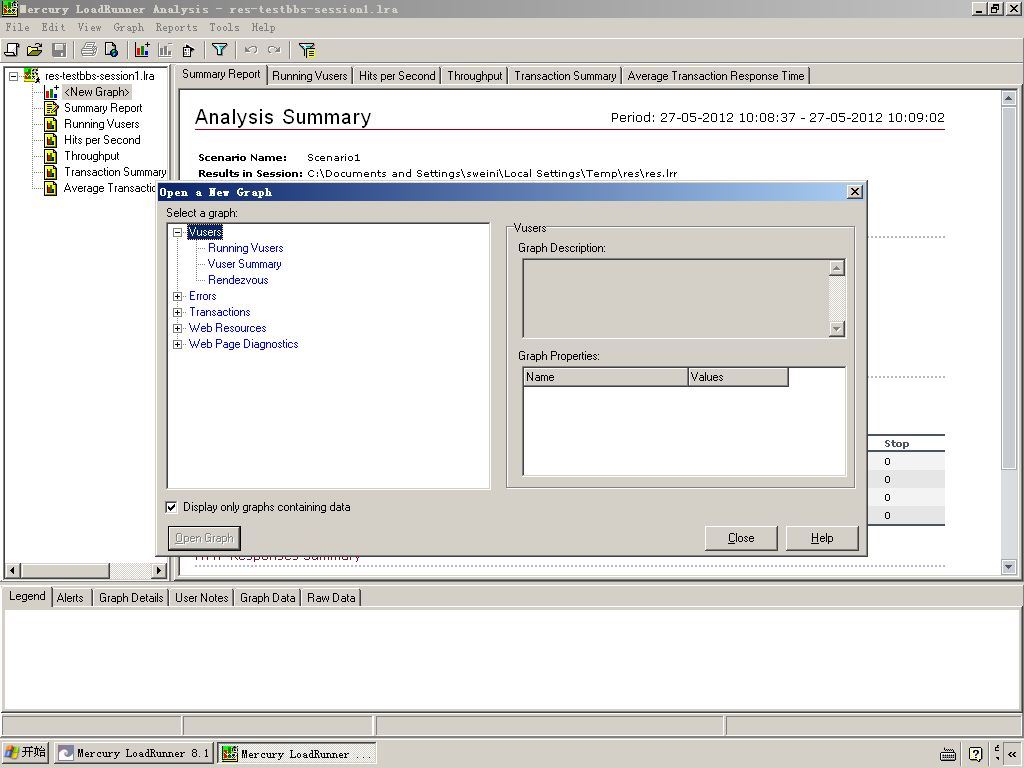Close the Open a New Graph dialog
The width and height of the screenshot is (1024, 768).
tap(854, 191)
